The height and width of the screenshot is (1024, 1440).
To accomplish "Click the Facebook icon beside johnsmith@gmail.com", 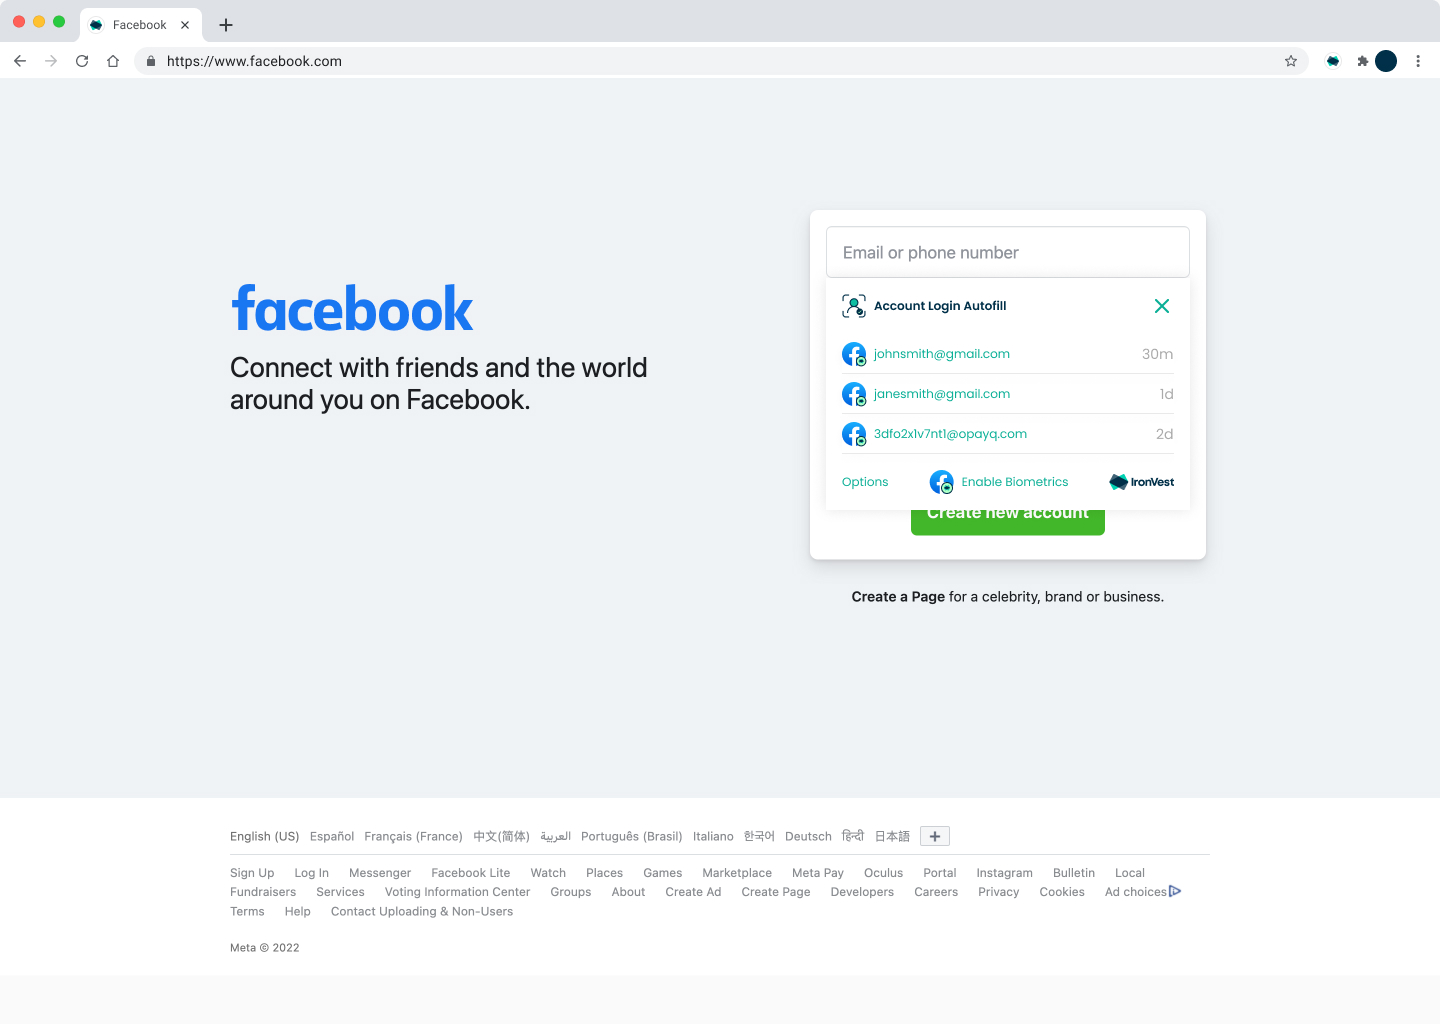I will (854, 354).
